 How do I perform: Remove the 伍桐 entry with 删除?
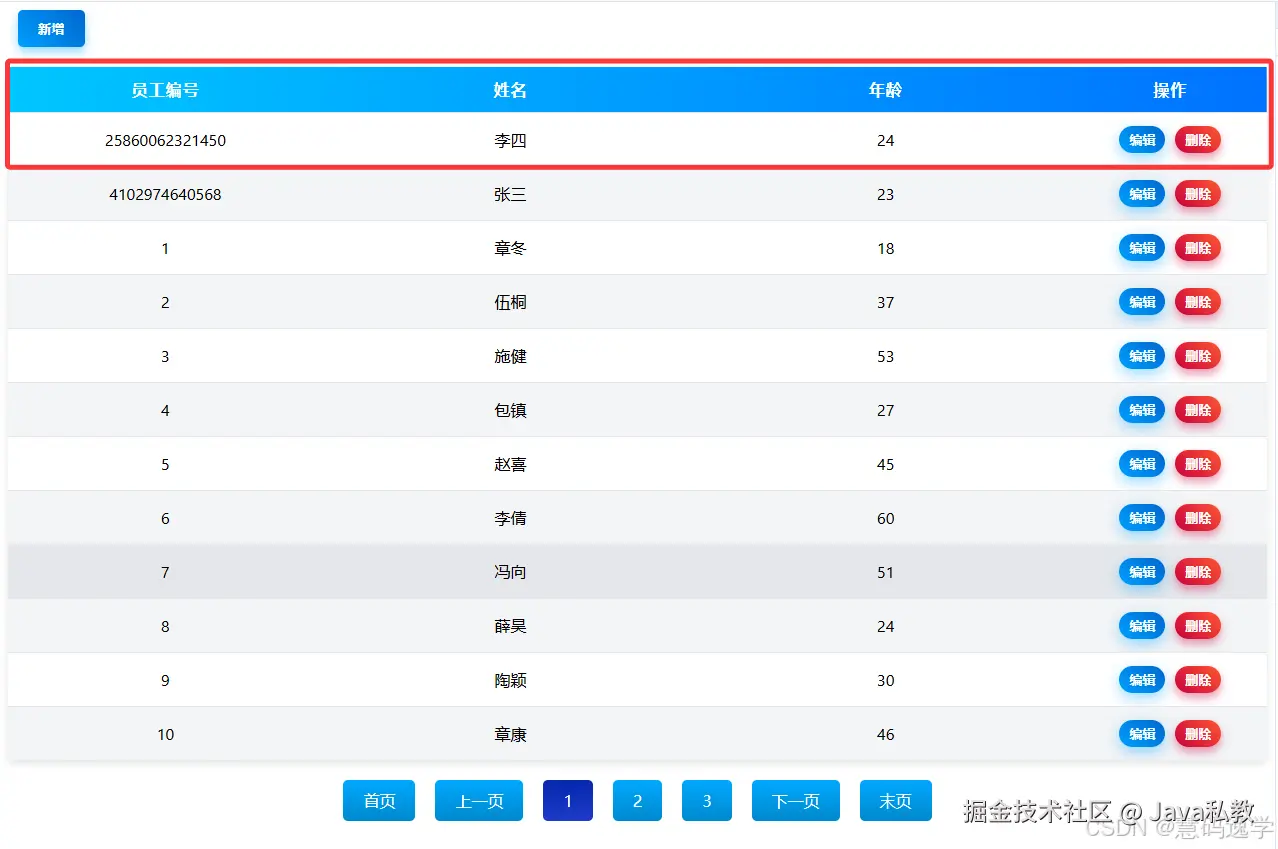tap(1198, 302)
